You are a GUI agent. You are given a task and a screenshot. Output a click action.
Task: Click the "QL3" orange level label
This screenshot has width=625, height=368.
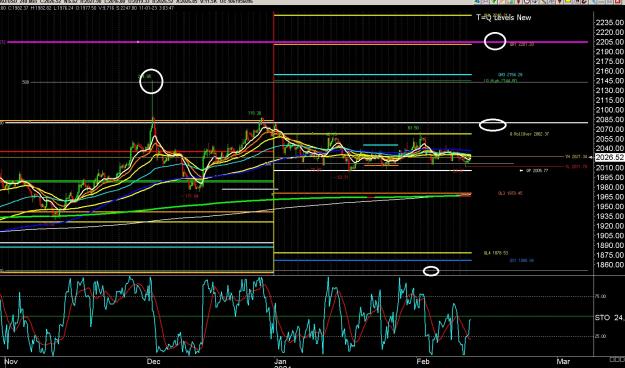[x=510, y=193]
